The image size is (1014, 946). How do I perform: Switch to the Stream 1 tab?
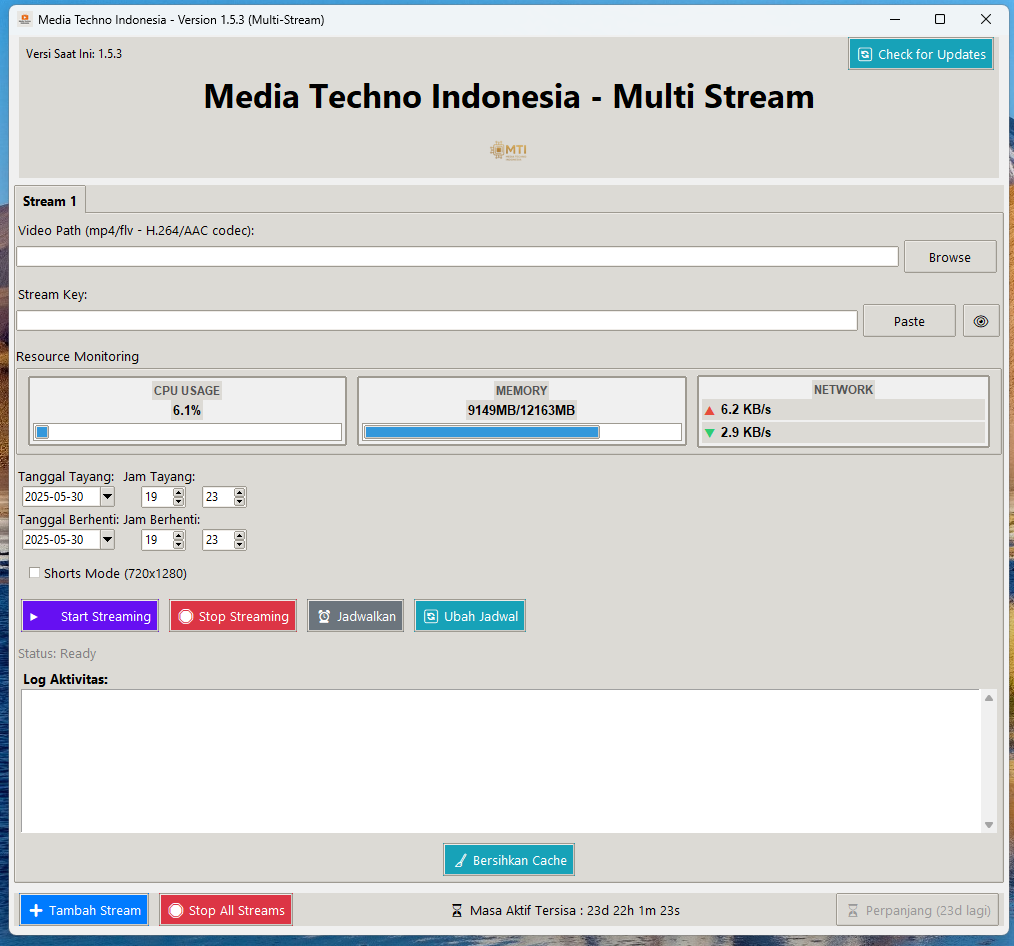pyautogui.click(x=50, y=201)
